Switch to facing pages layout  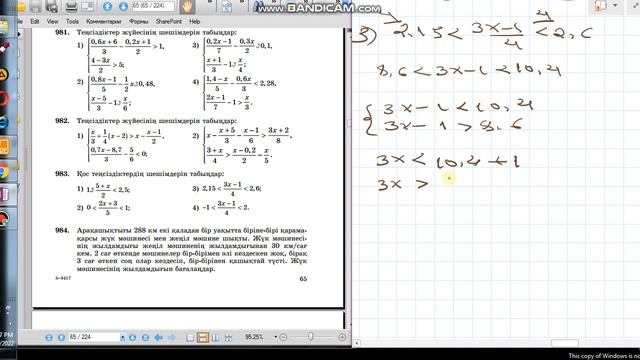pyautogui.click(x=216, y=338)
